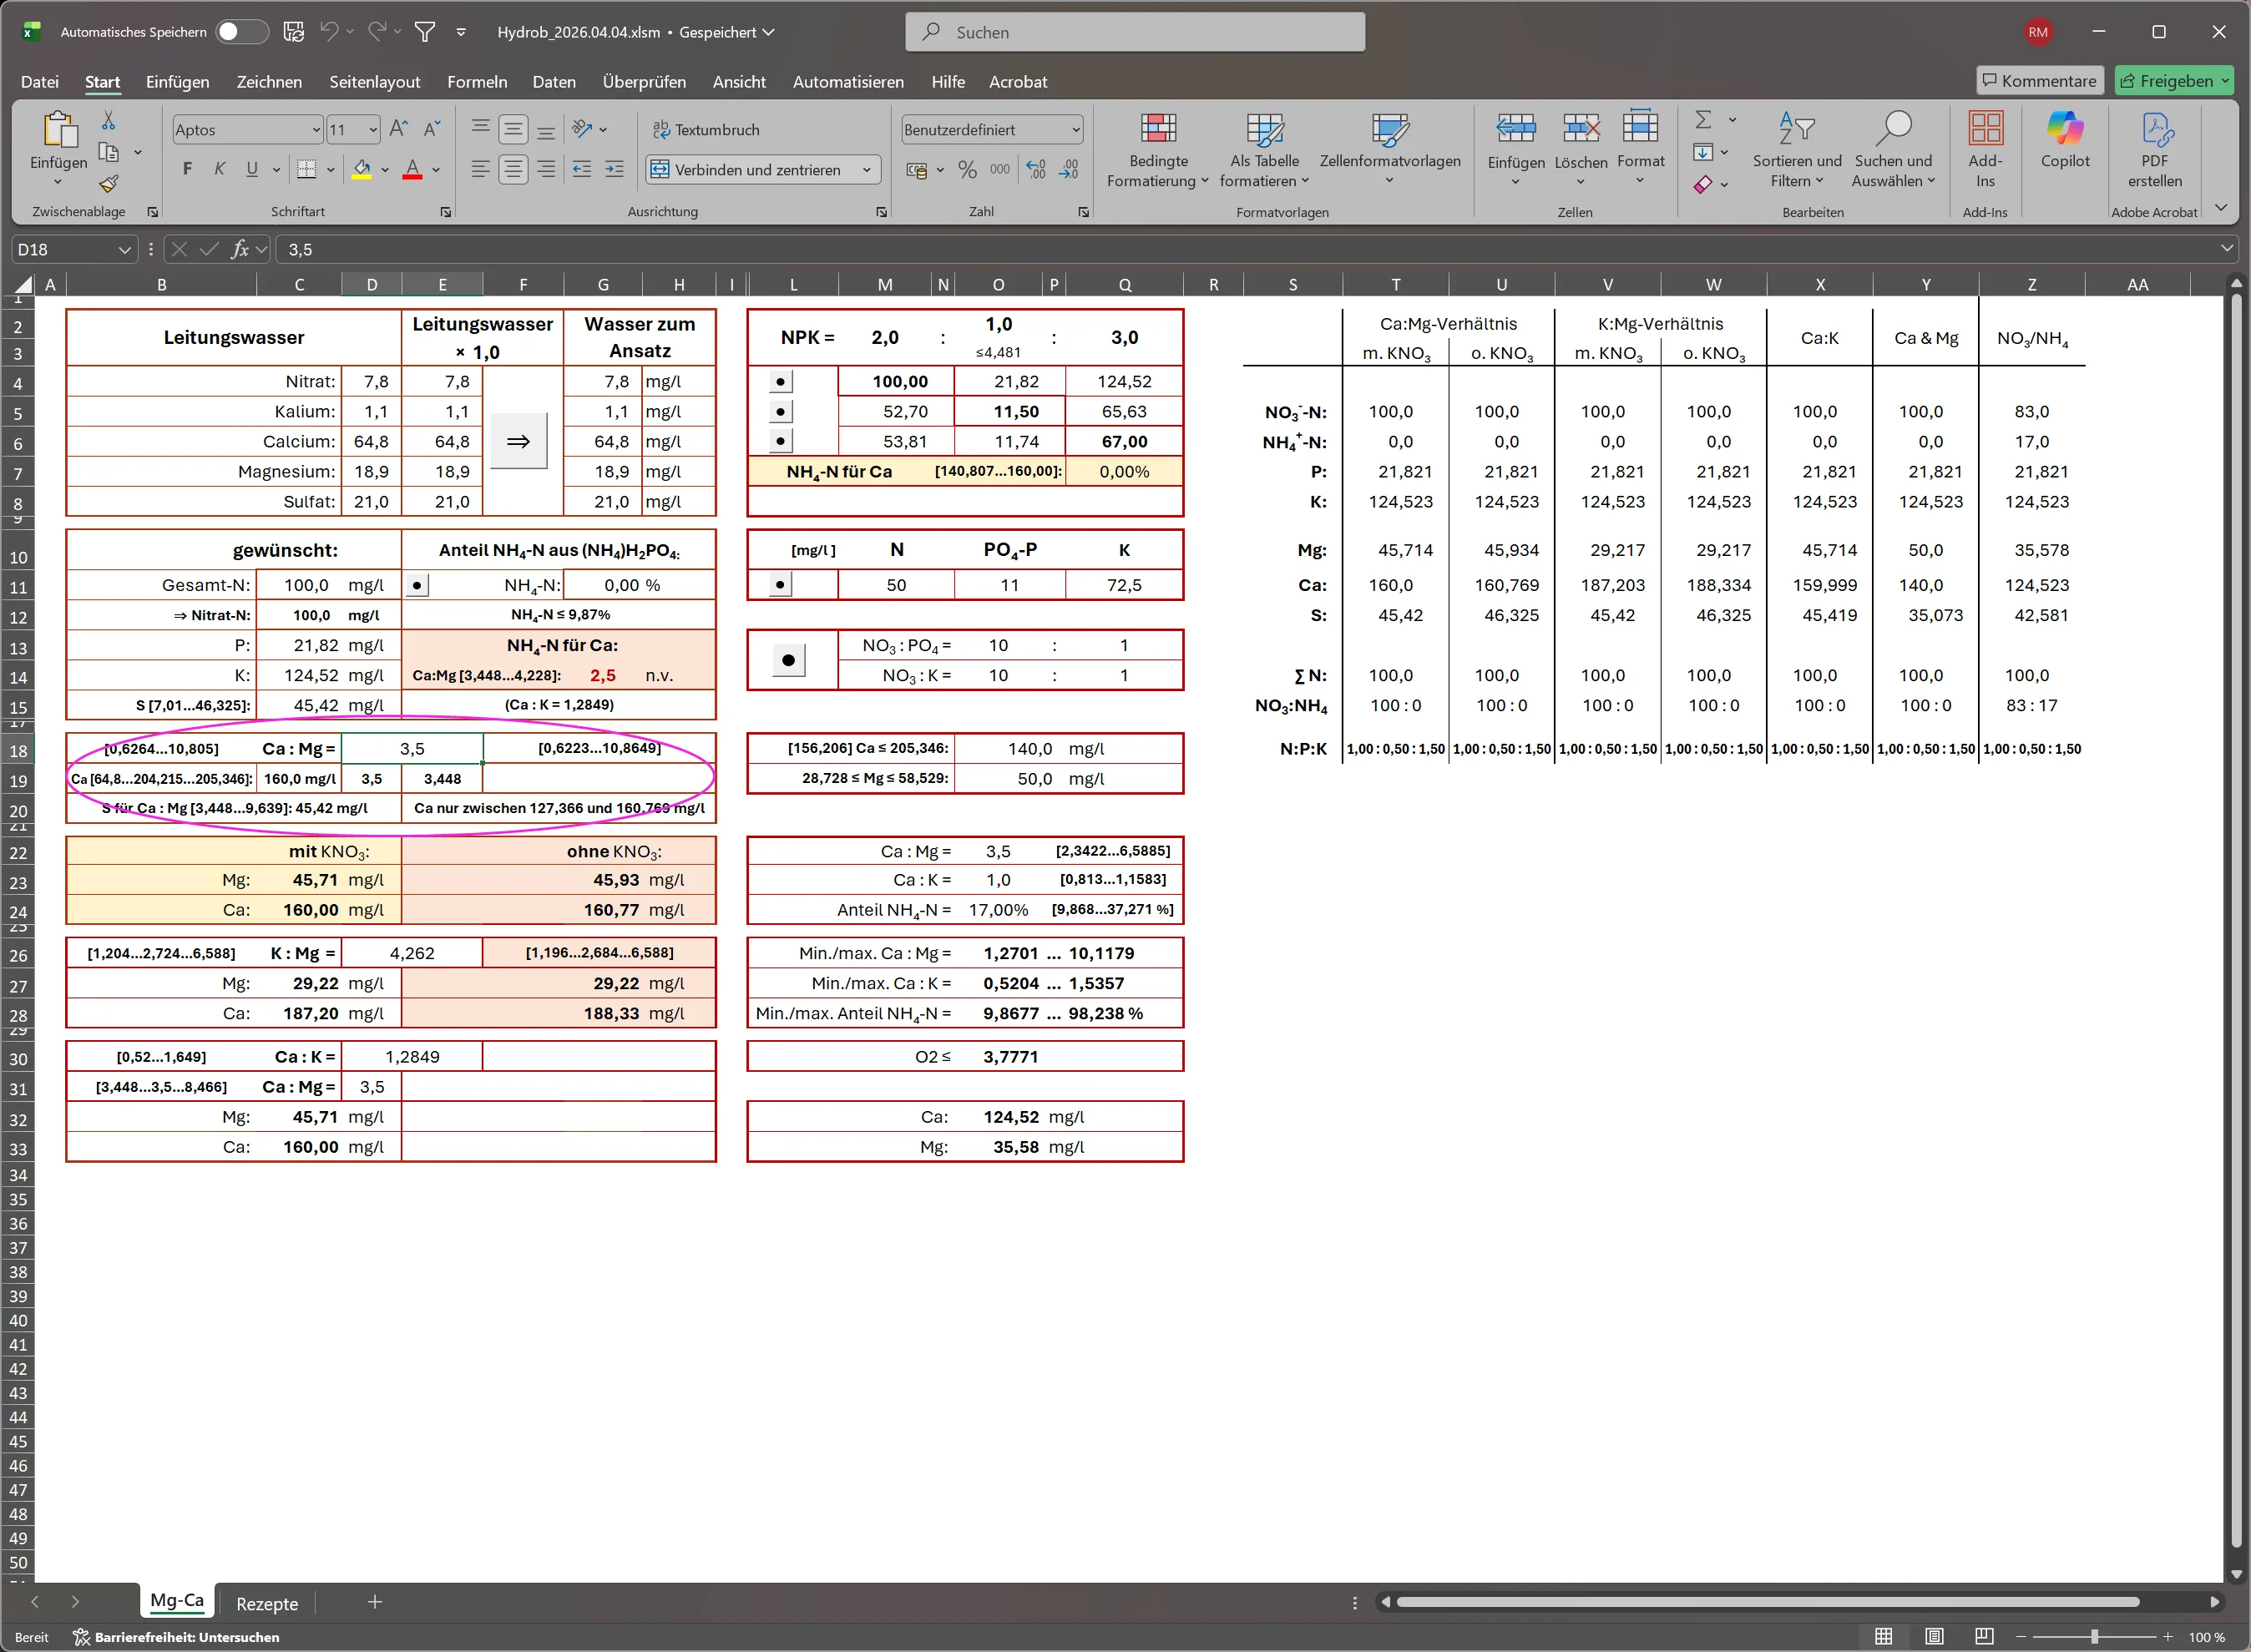Click the Kommentare button
The image size is (2251, 1652).
tap(2039, 81)
